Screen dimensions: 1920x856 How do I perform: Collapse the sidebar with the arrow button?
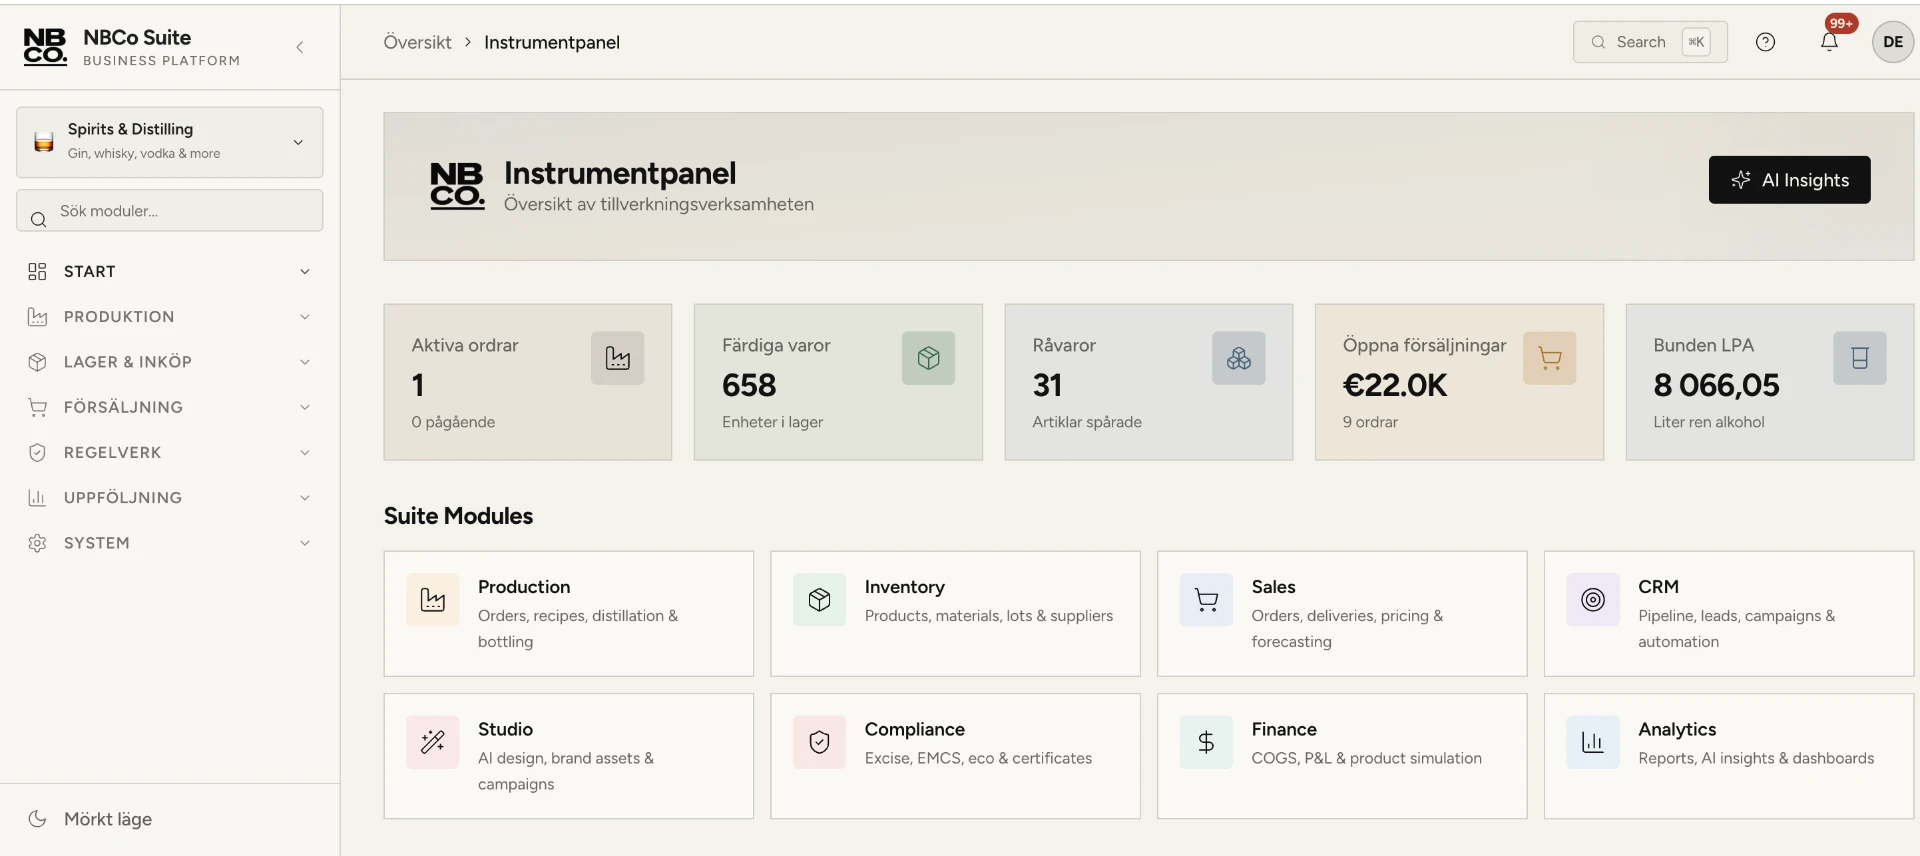(x=299, y=47)
